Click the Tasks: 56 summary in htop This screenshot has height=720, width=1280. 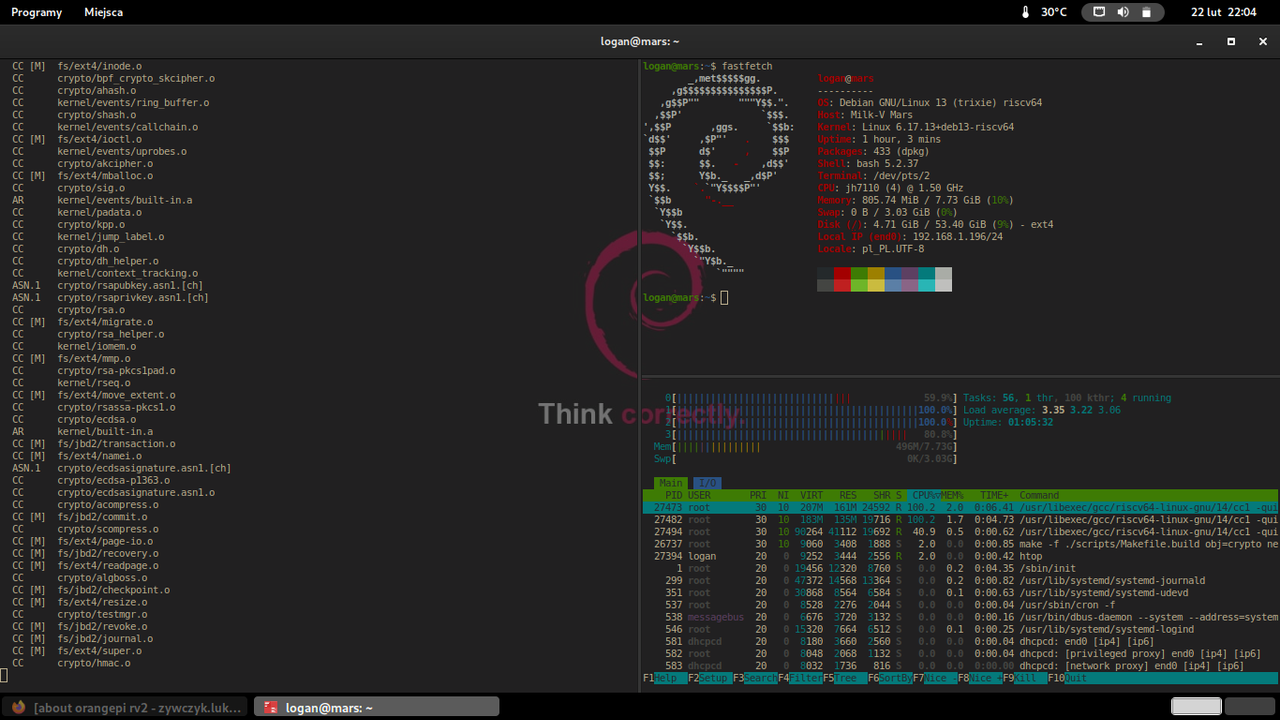(x=1067, y=398)
